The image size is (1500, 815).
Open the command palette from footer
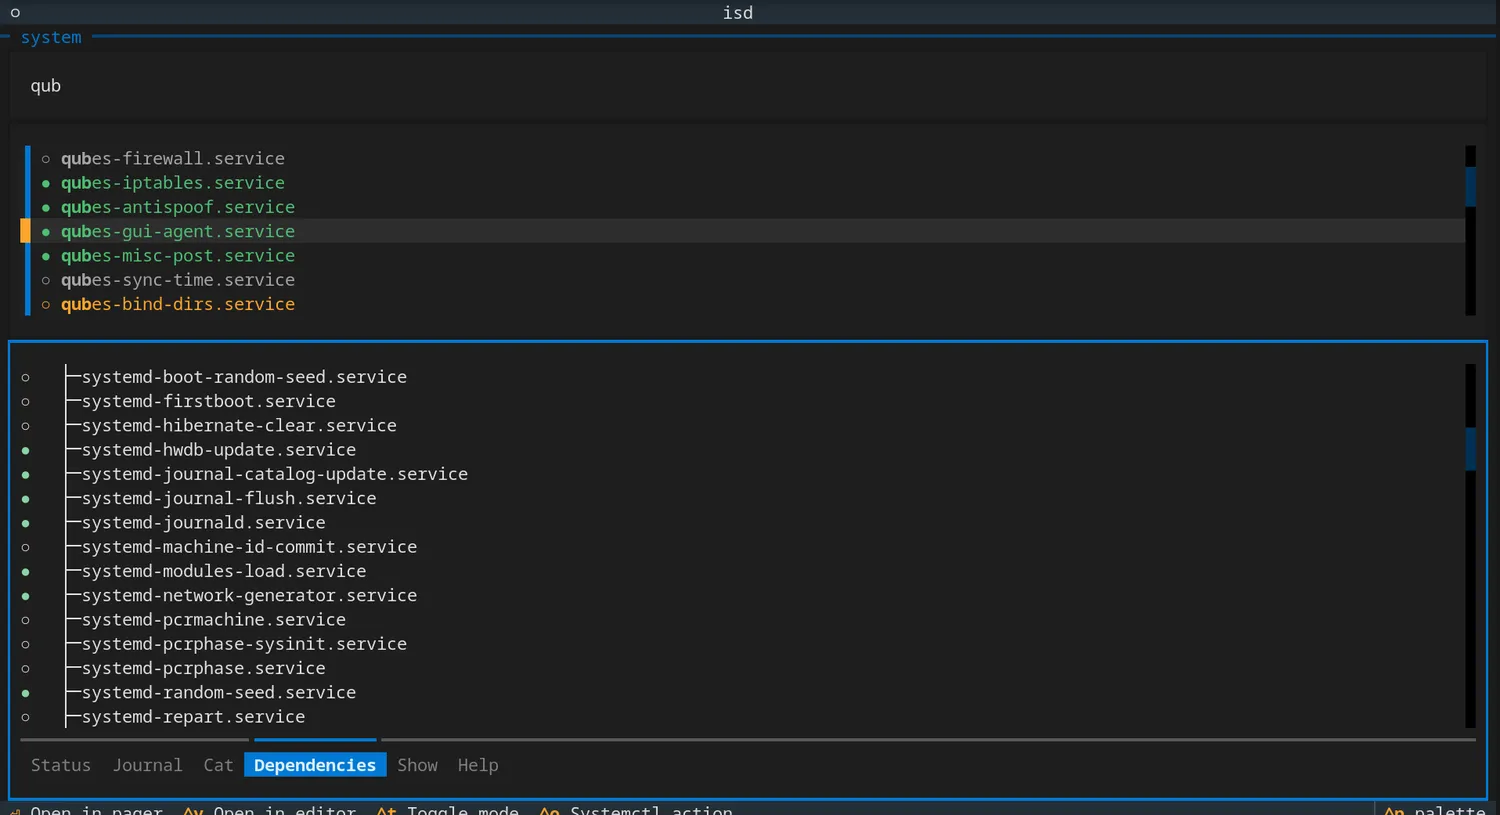coord(1434,809)
